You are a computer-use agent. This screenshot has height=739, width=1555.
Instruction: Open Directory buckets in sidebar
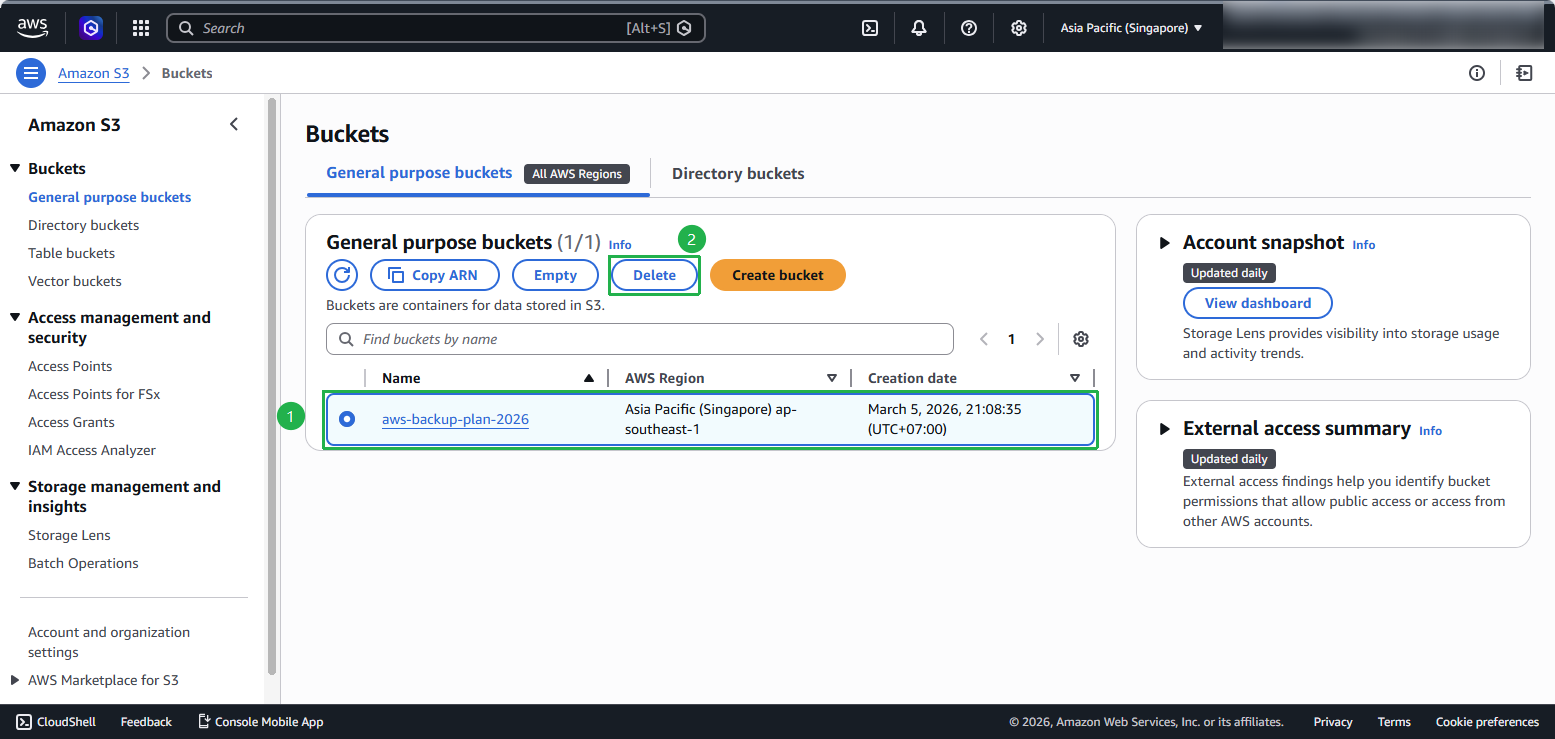click(84, 225)
